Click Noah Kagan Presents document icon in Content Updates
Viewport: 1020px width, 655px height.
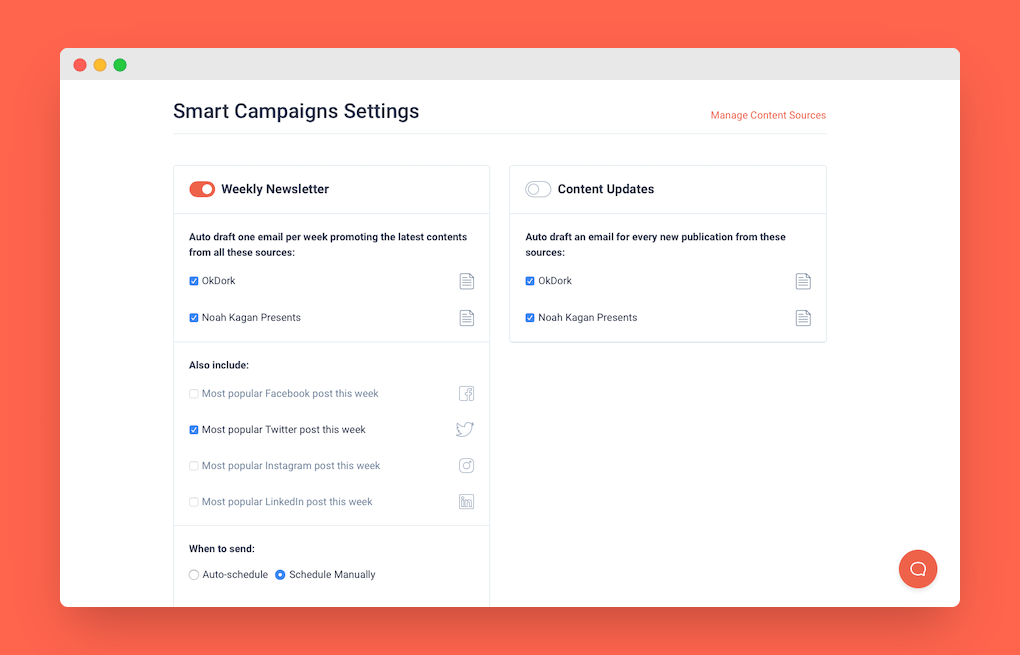pos(802,318)
